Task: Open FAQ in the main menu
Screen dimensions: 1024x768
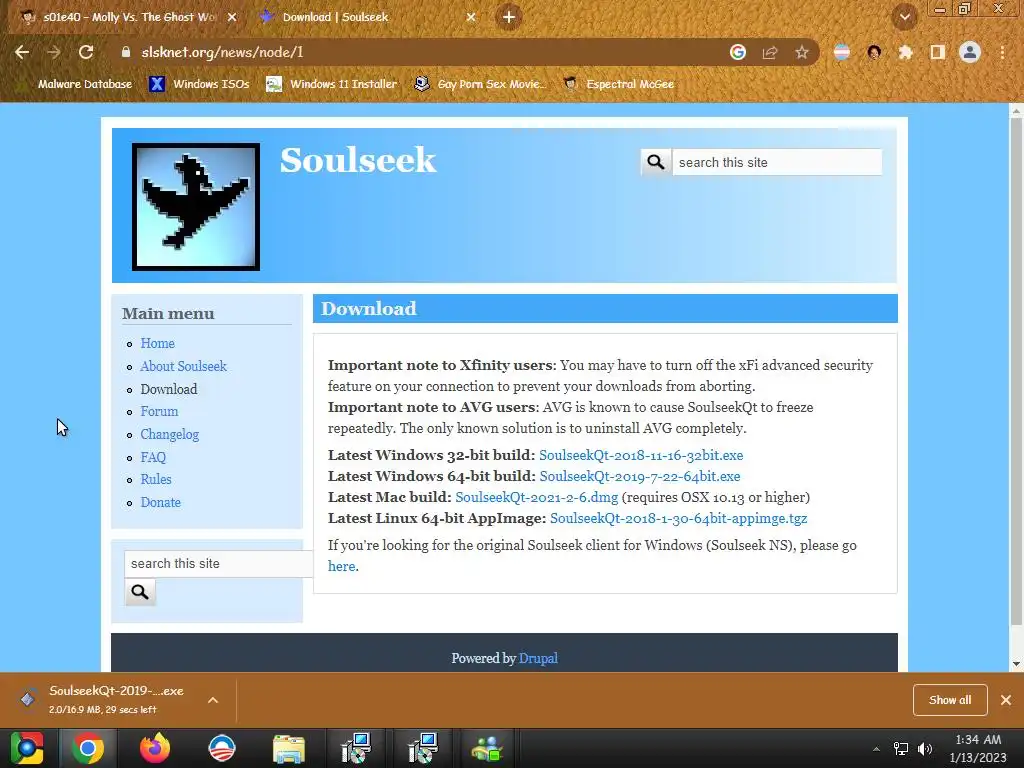Action: coord(153,457)
